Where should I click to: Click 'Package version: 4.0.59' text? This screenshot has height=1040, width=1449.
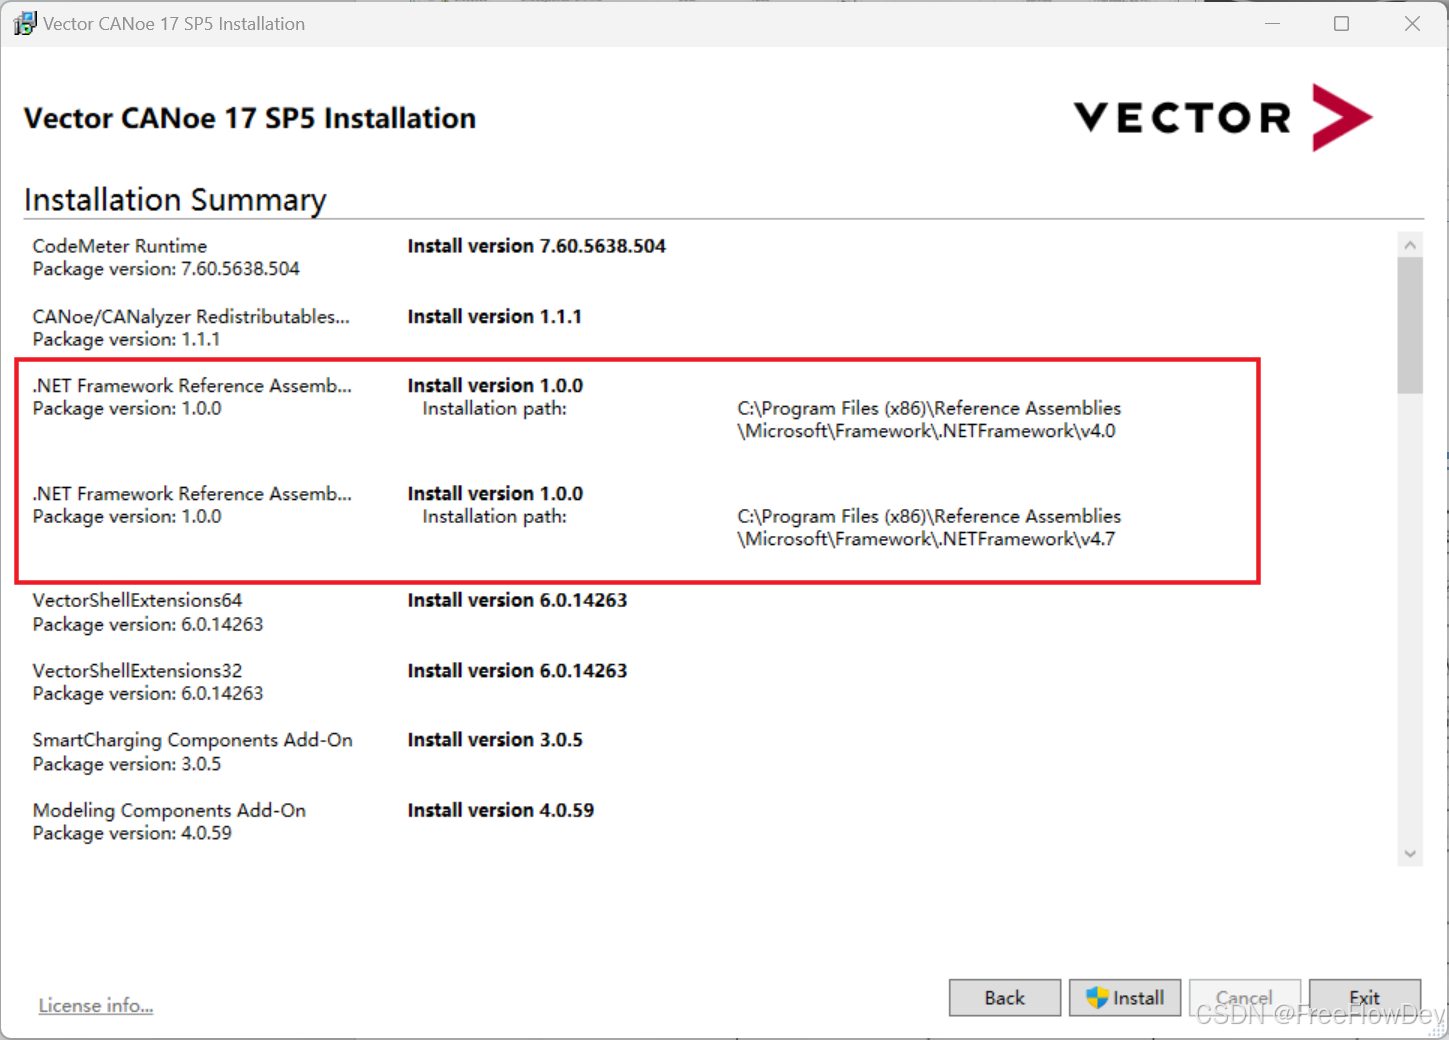(x=132, y=834)
